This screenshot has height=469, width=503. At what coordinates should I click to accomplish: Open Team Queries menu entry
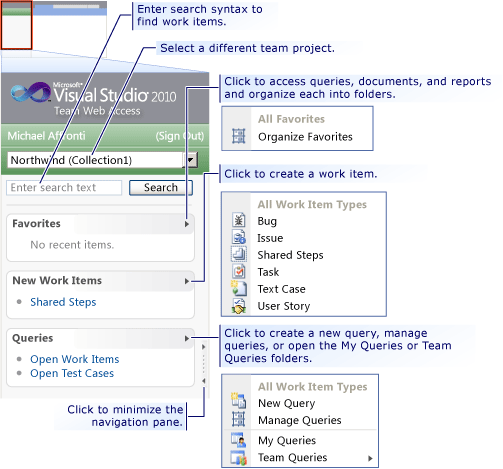tap(293, 458)
